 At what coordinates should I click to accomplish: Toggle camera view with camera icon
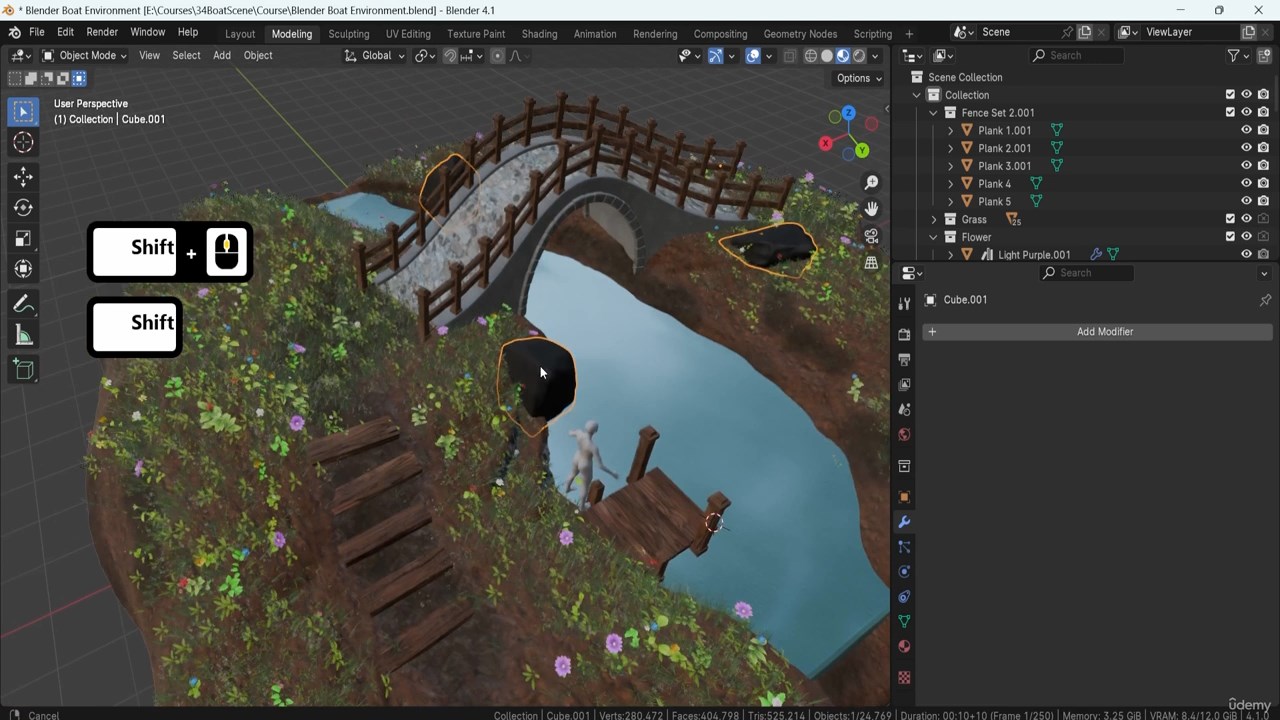click(x=871, y=236)
